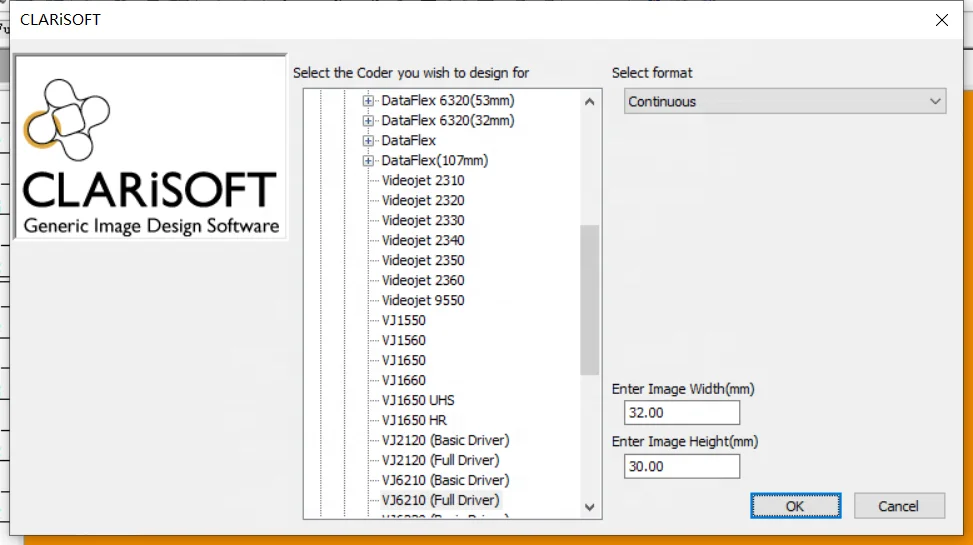Choose the plain VJ1650 coder
973x545 pixels.
click(x=403, y=360)
